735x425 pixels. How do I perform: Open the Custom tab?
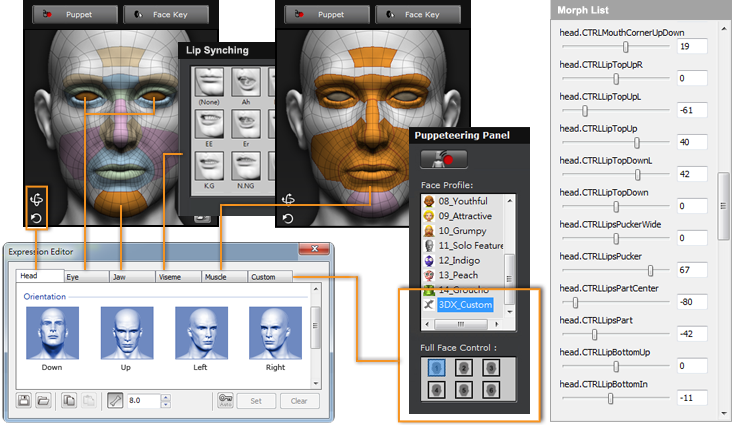coord(270,277)
